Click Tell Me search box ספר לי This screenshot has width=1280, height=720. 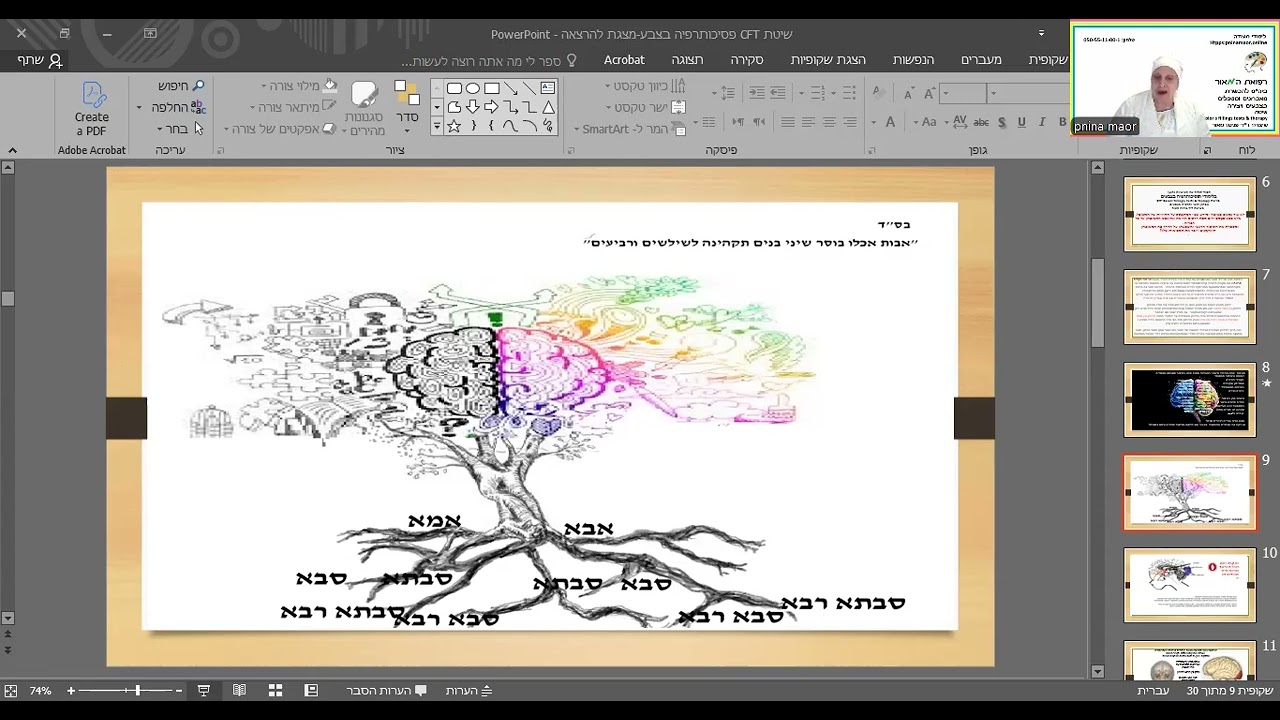(x=490, y=61)
